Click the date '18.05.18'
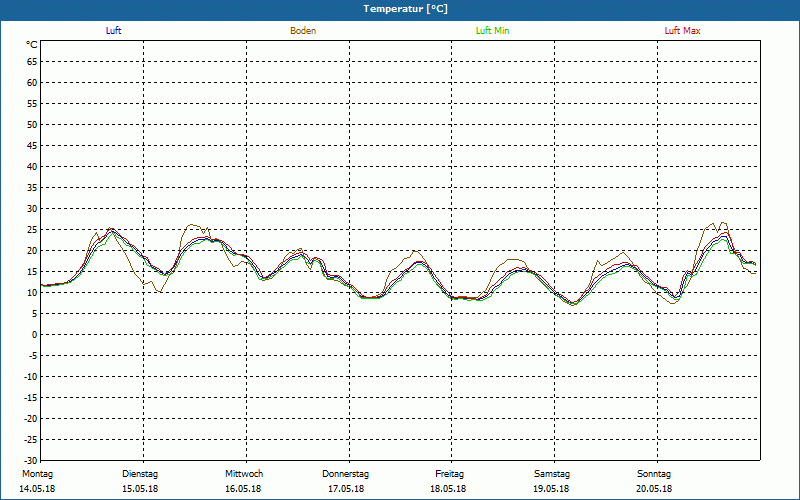Screen dimensions: 800x500 pyautogui.click(x=448, y=489)
